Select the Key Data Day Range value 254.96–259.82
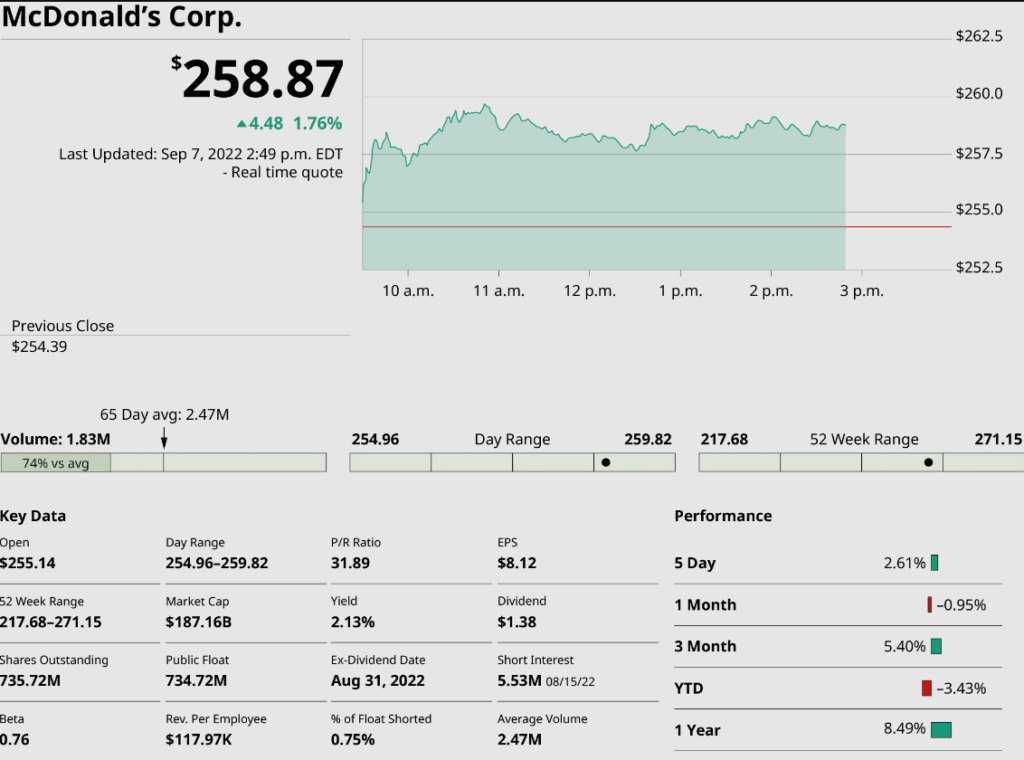 point(217,563)
